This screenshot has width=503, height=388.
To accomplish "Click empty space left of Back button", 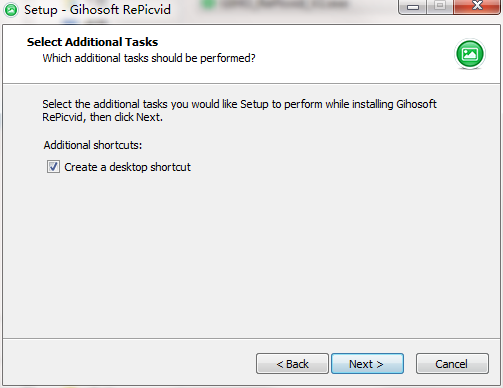I will (x=130, y=363).
